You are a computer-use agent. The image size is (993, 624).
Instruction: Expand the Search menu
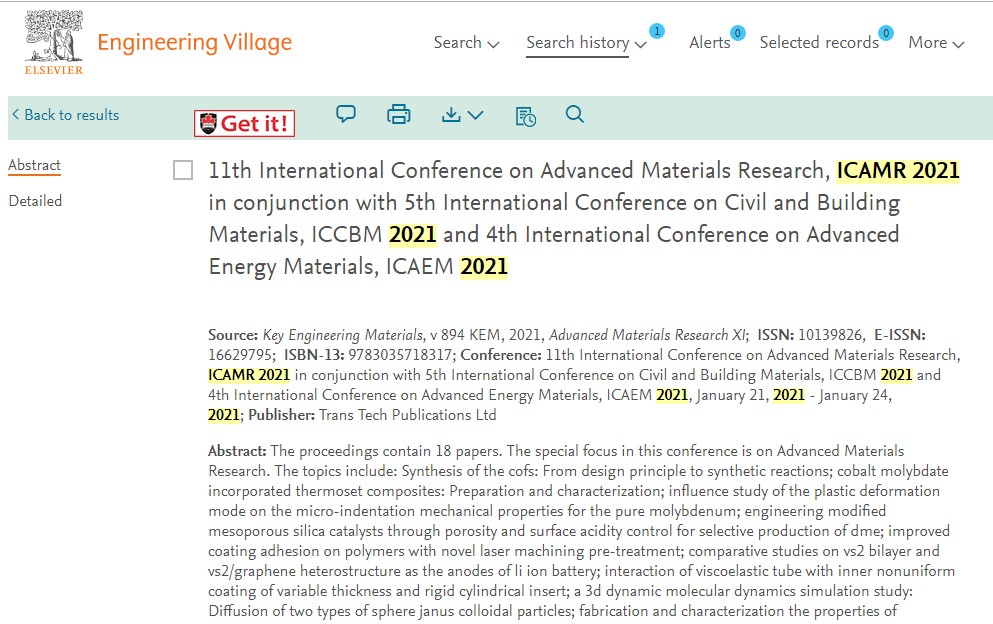[x=466, y=43]
